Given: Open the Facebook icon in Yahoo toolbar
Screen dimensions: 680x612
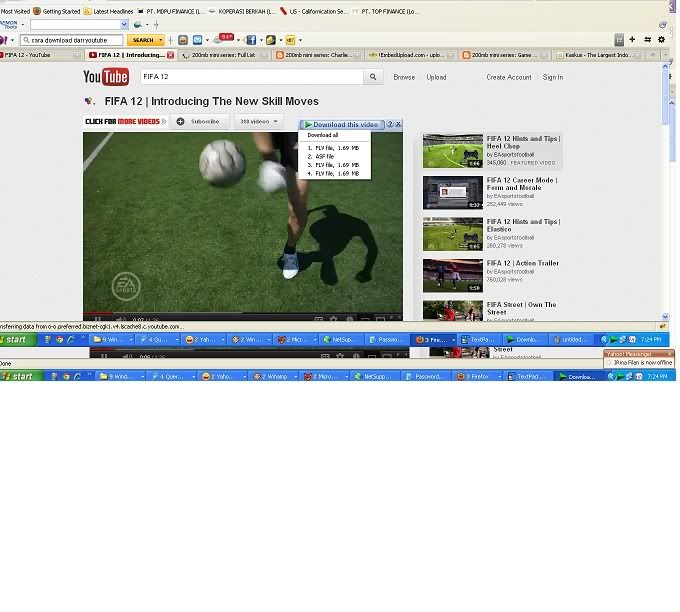Looking at the screenshot, I should point(251,40).
